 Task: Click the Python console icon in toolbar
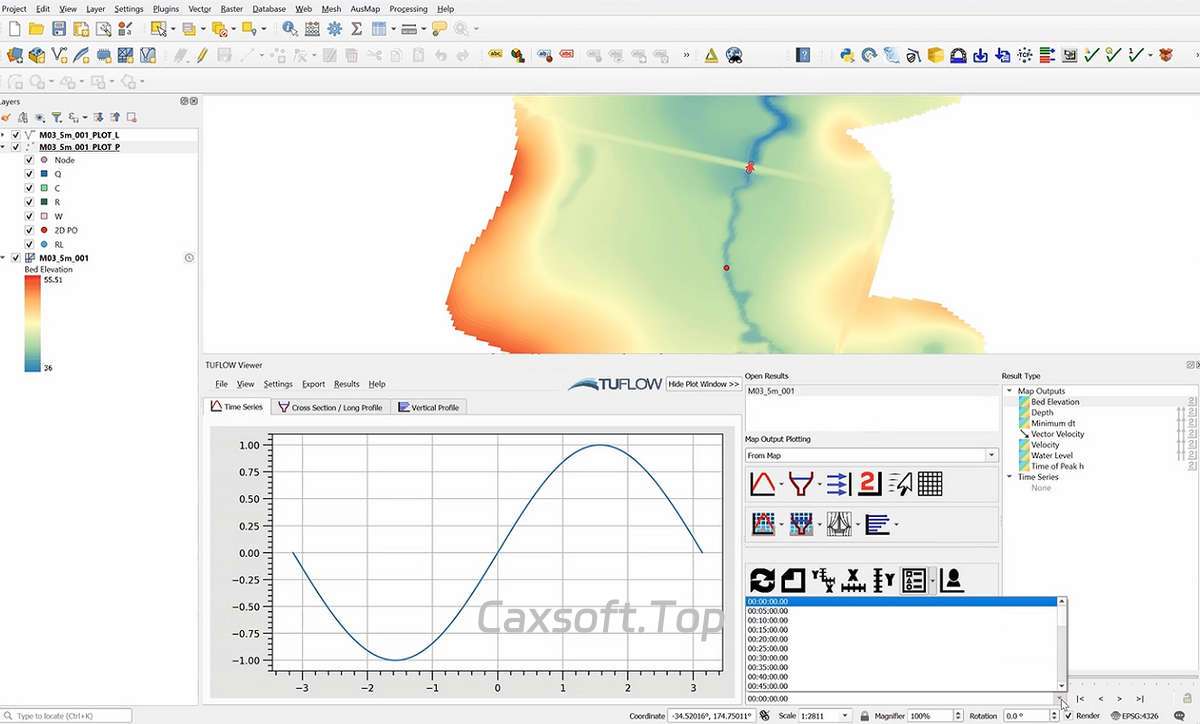(847, 55)
